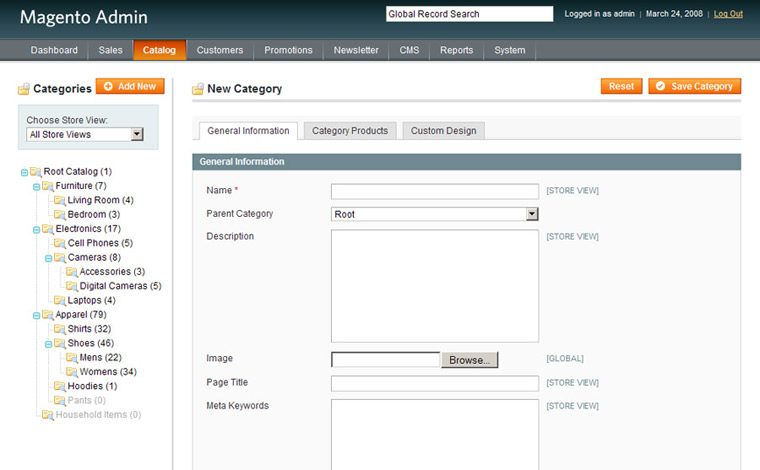Click the Log Out link

point(728,14)
